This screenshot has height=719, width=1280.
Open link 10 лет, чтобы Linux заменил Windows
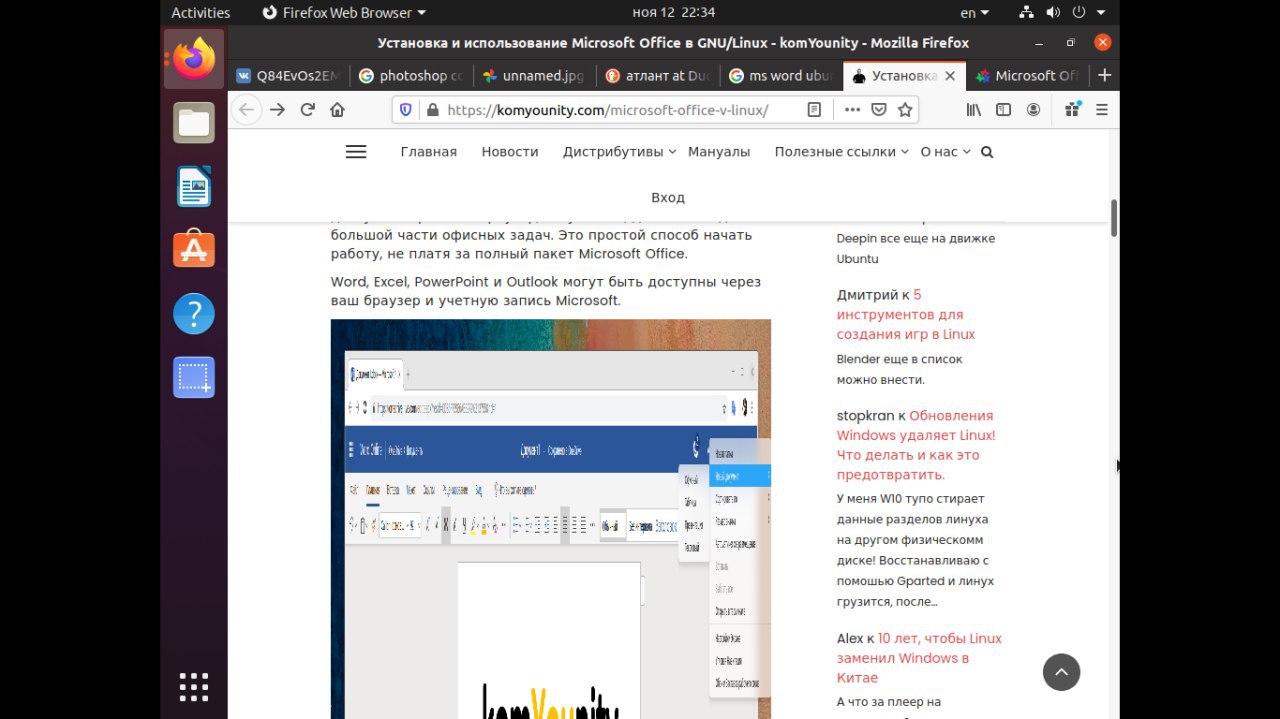tap(919, 658)
